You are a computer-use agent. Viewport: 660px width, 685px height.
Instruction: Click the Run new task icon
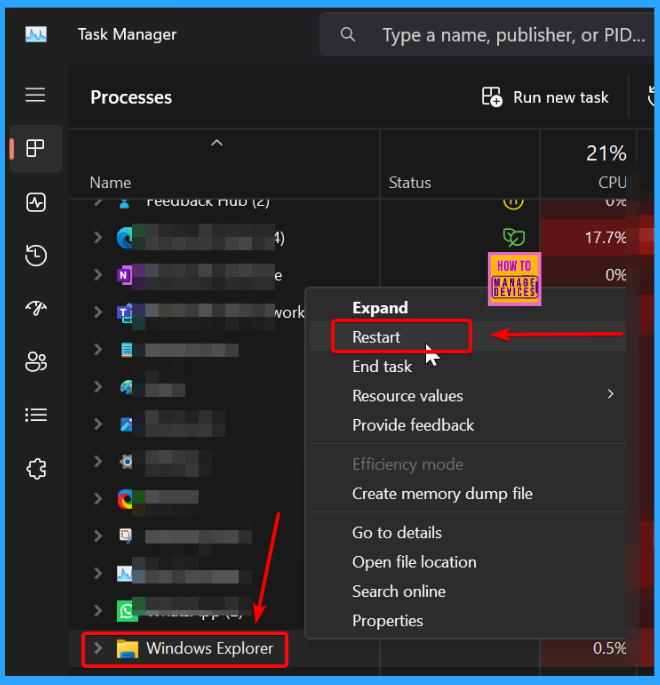(x=492, y=97)
